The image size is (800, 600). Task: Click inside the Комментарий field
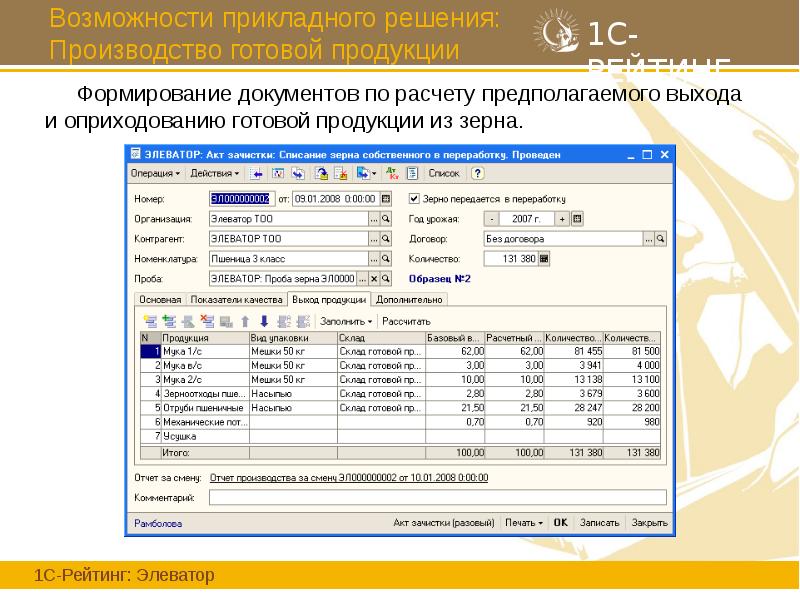pos(400,495)
